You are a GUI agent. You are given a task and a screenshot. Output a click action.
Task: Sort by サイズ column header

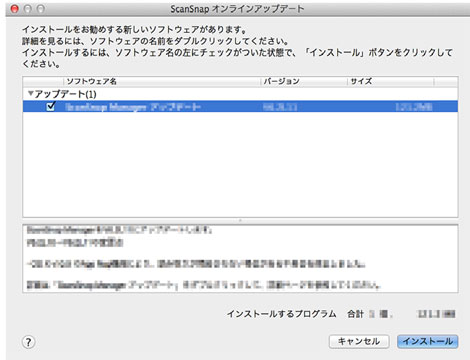391,81
